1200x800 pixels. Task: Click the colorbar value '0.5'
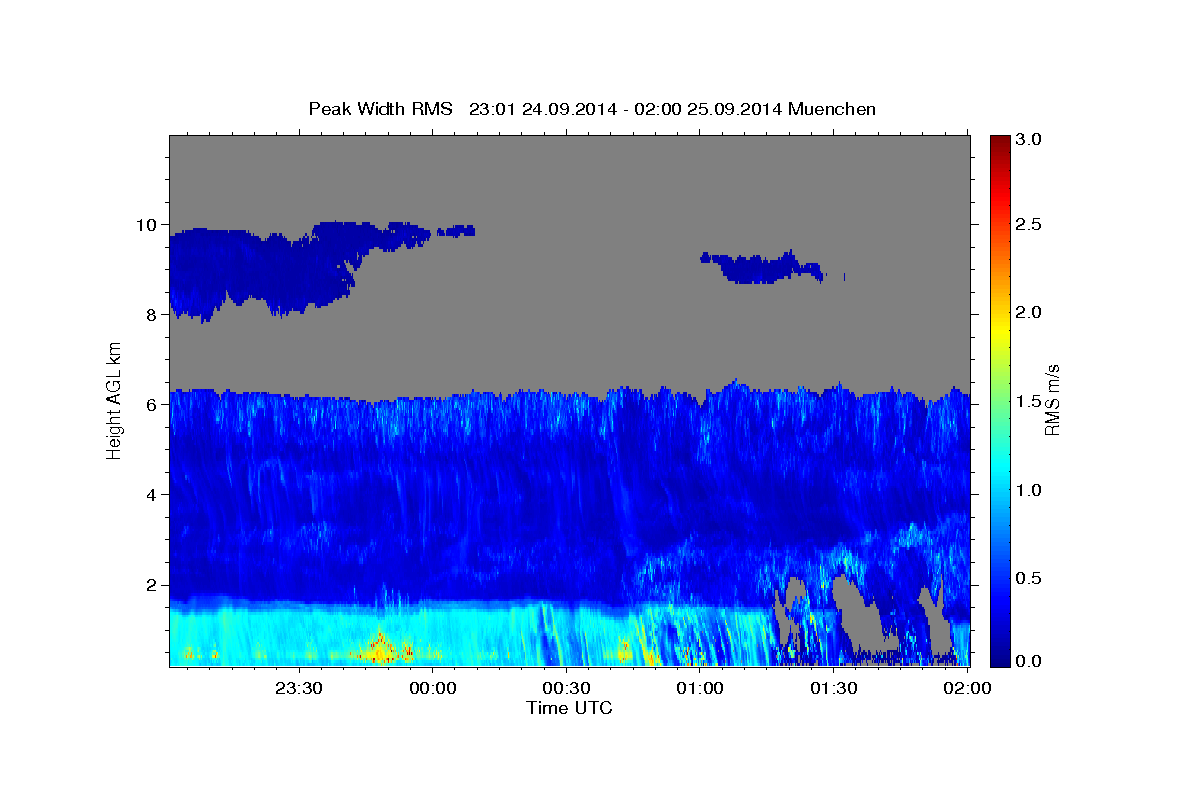tap(1030, 578)
